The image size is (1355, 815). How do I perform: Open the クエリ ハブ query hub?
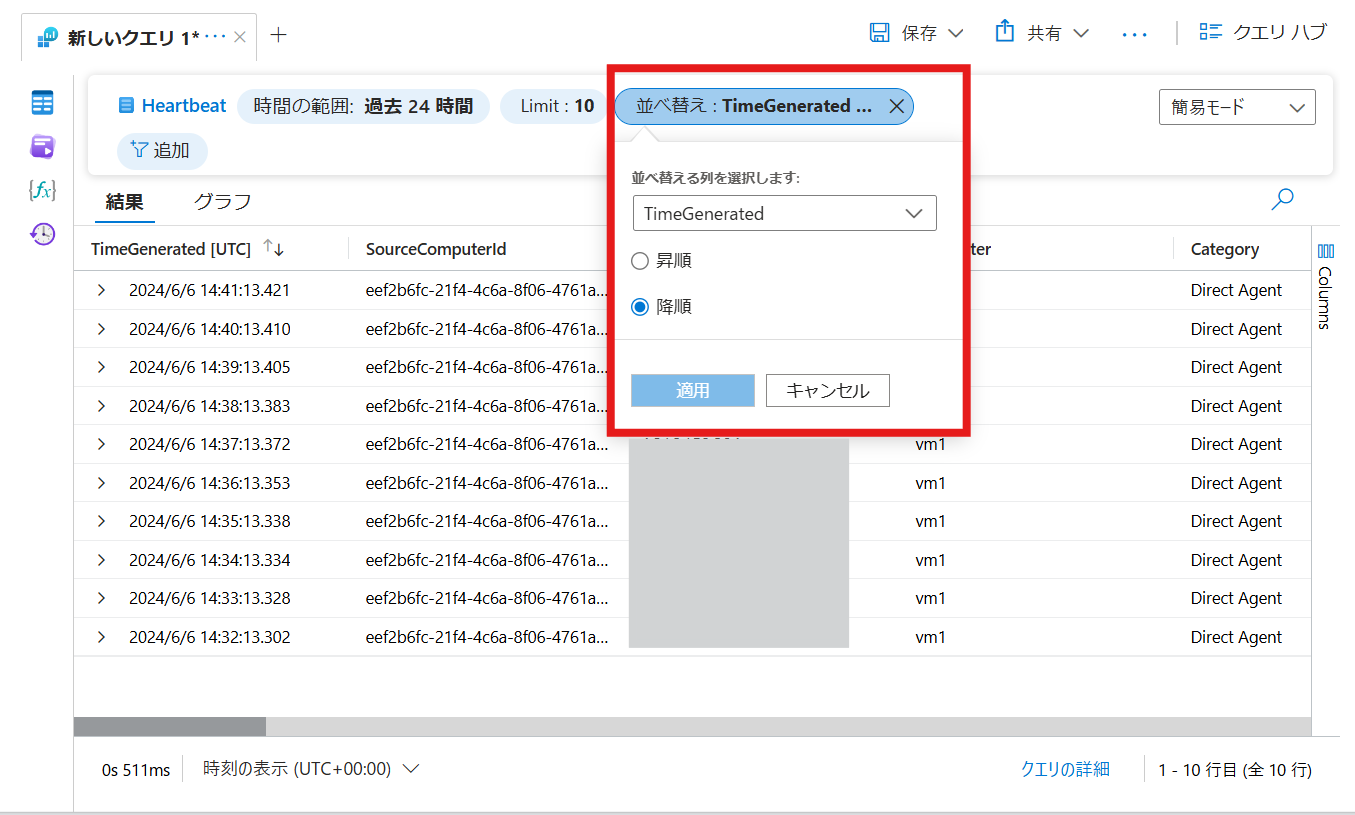[x=1263, y=32]
